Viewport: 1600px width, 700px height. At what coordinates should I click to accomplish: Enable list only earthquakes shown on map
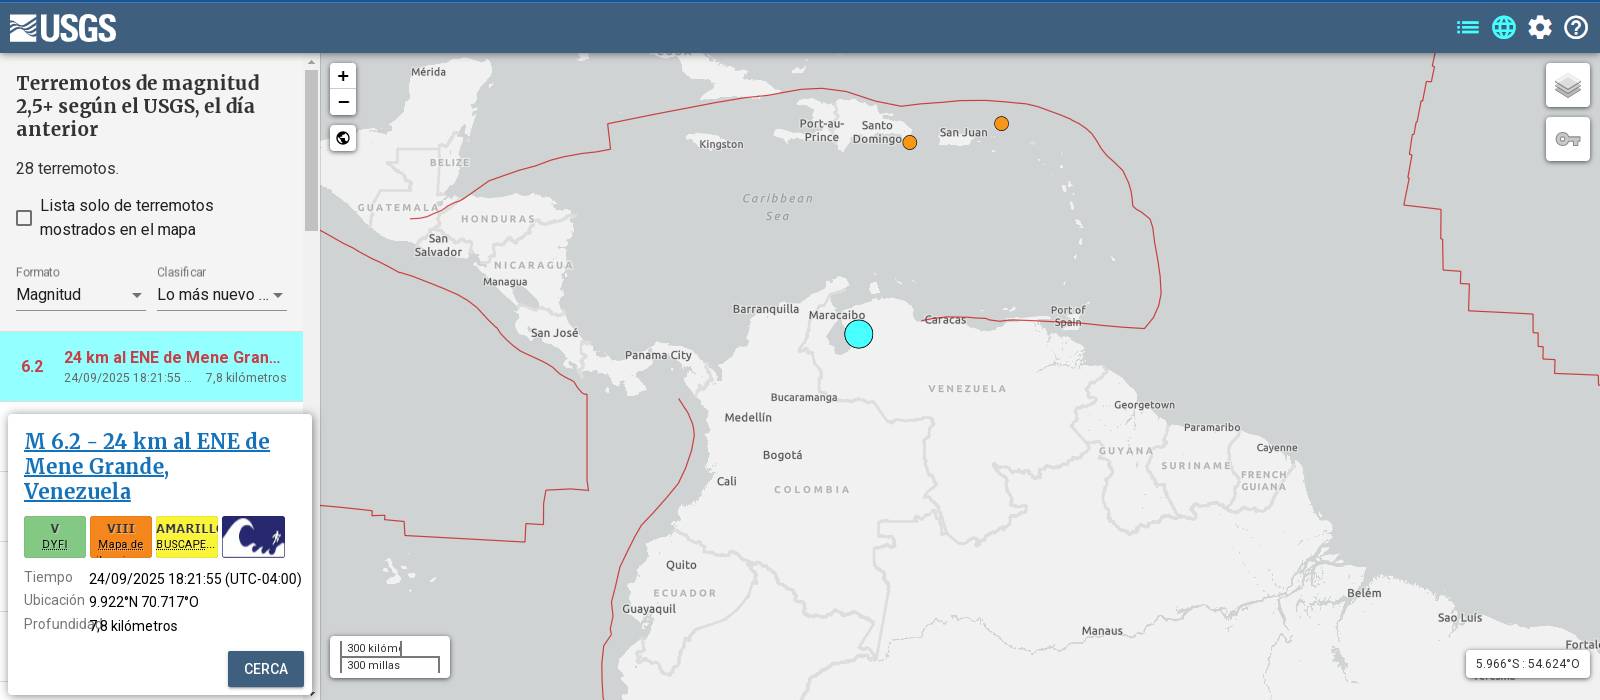click(x=24, y=218)
